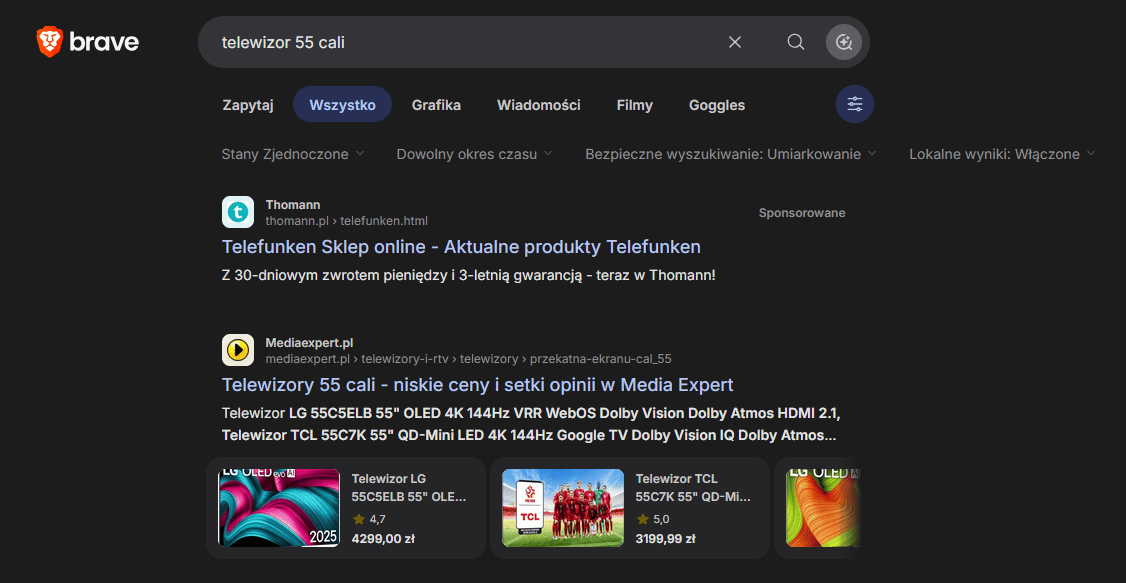
Task: Open Telewizory 55 cali Media Expert result
Action: (478, 385)
